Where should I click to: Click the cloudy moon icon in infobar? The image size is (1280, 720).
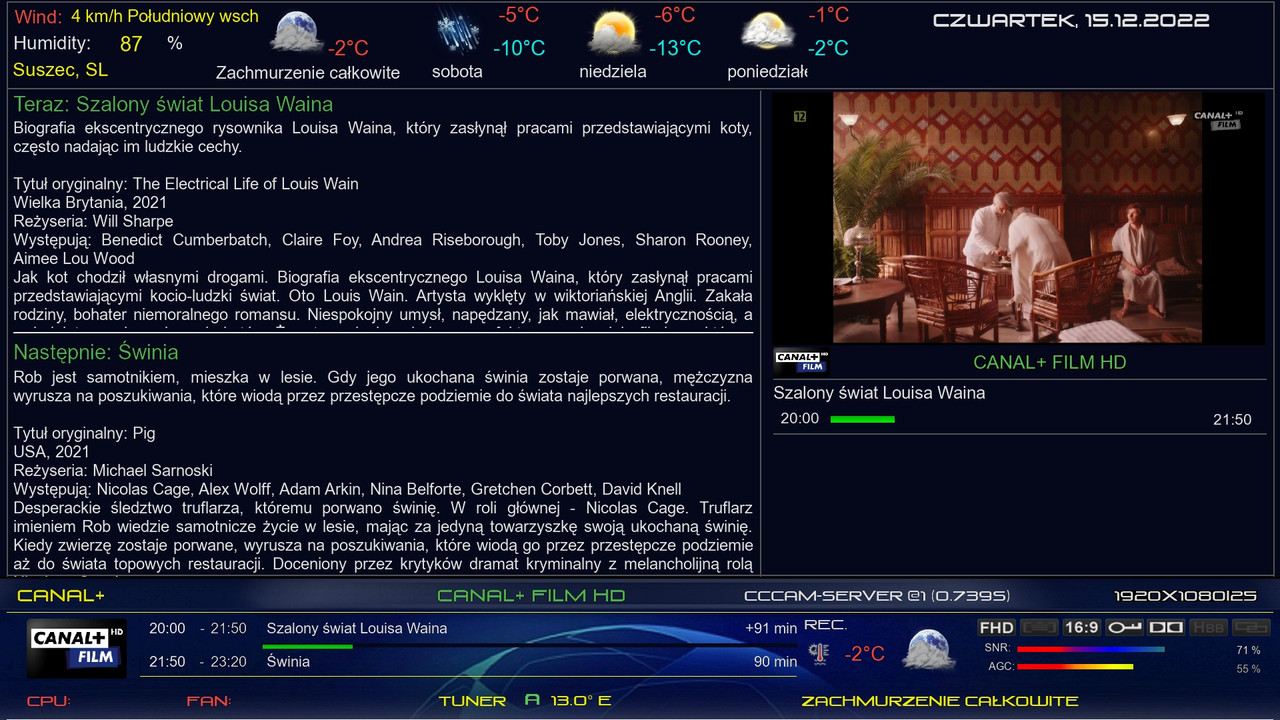tap(928, 649)
